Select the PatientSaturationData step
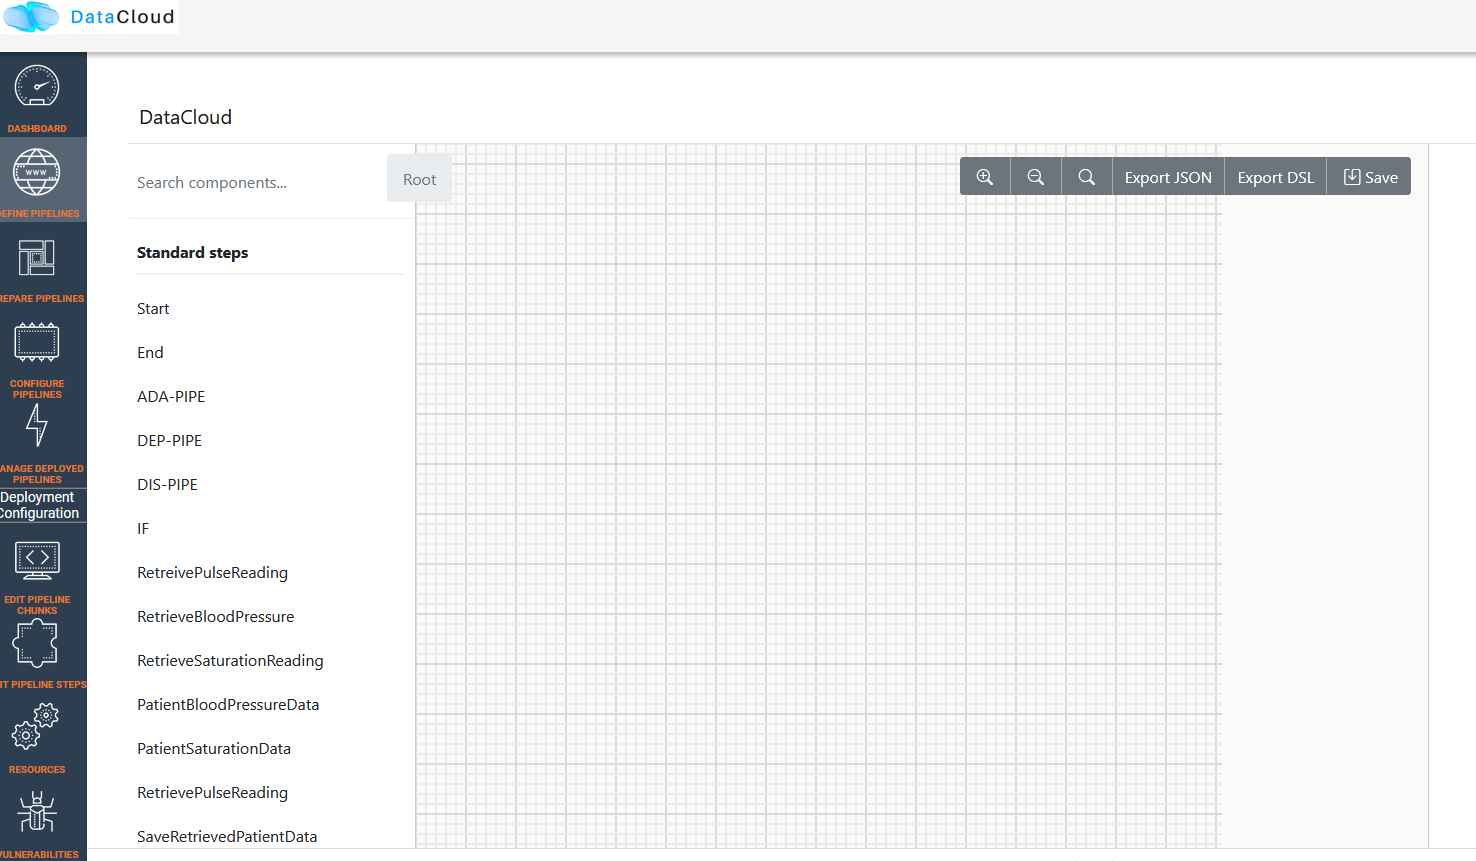The width and height of the screenshot is (1476, 861). 214,748
